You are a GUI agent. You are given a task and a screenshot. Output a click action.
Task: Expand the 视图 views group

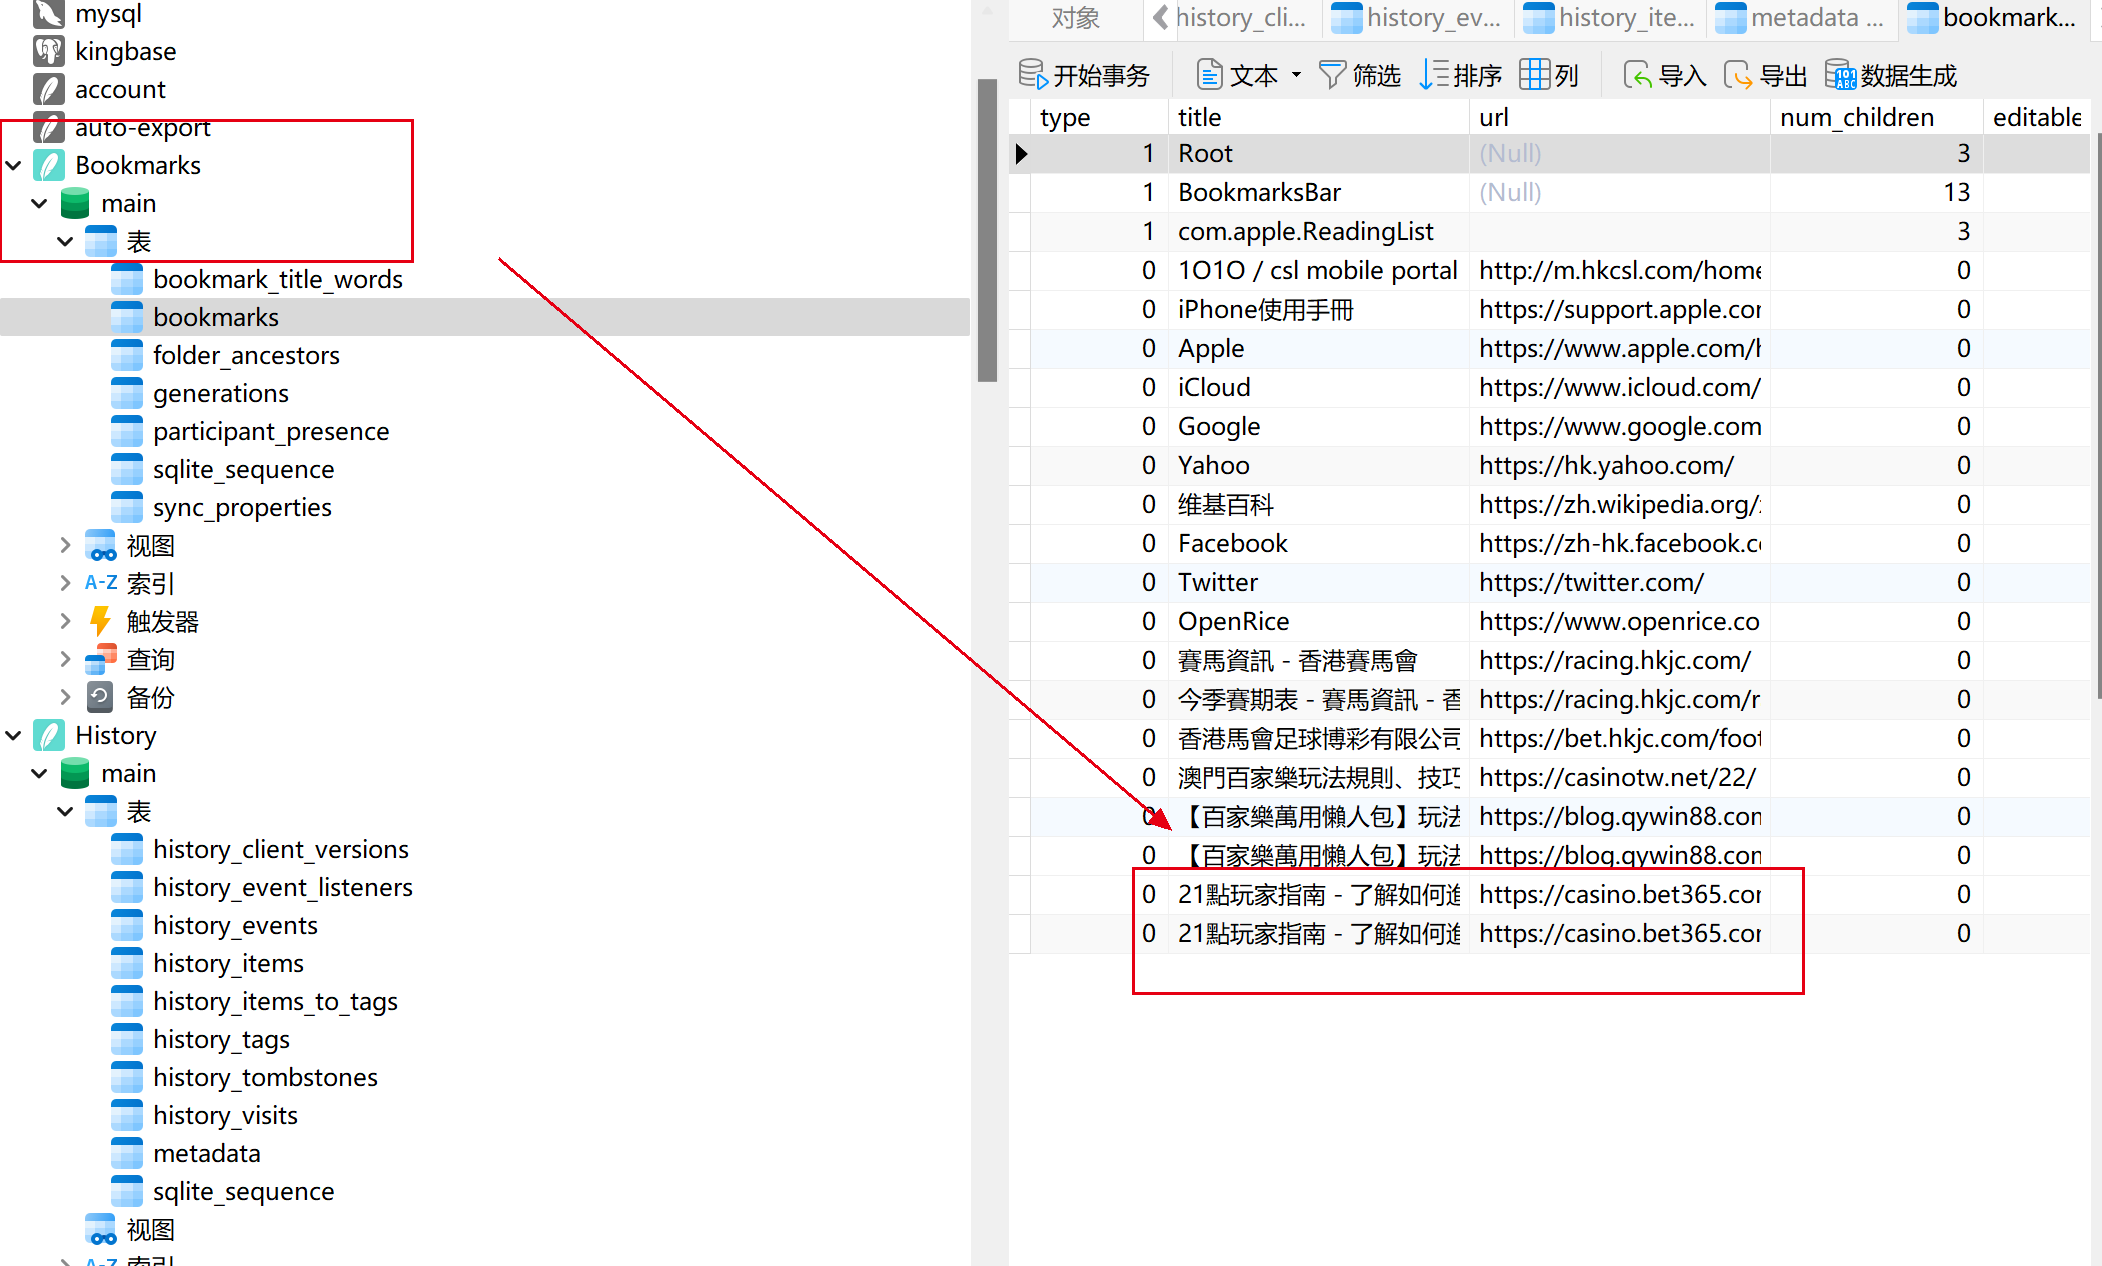[x=66, y=545]
